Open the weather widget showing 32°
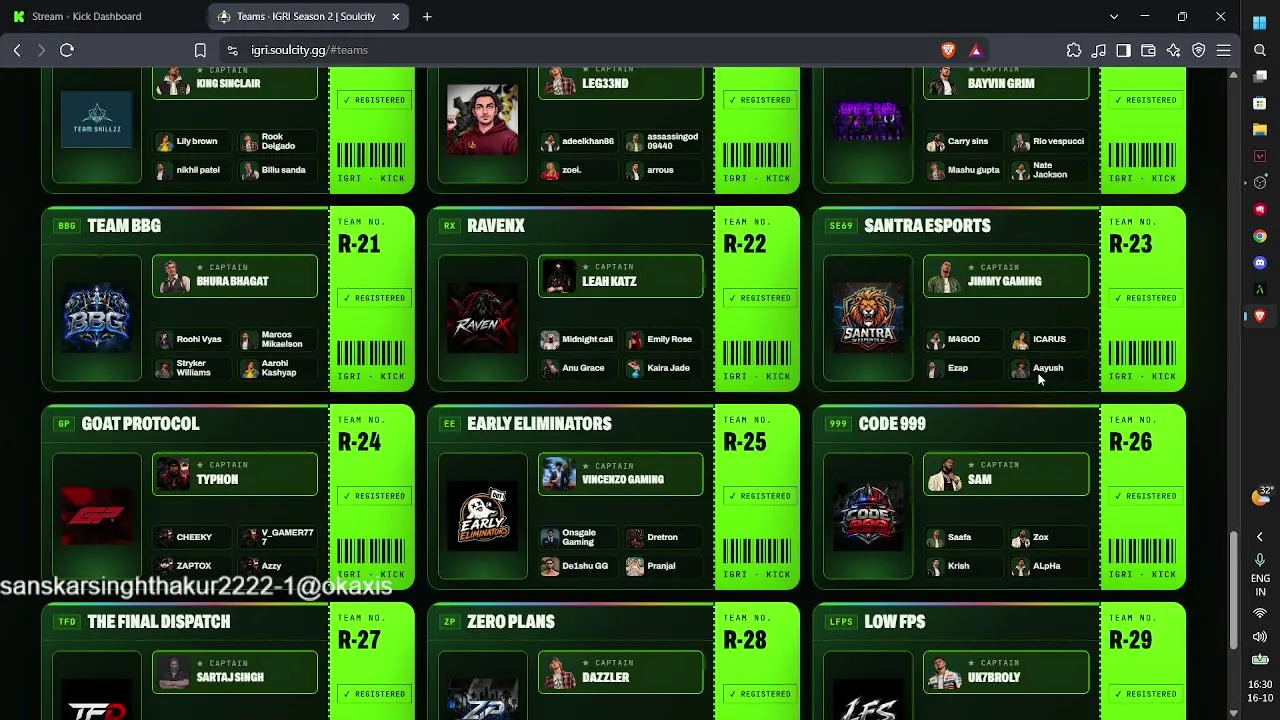 pyautogui.click(x=1261, y=495)
